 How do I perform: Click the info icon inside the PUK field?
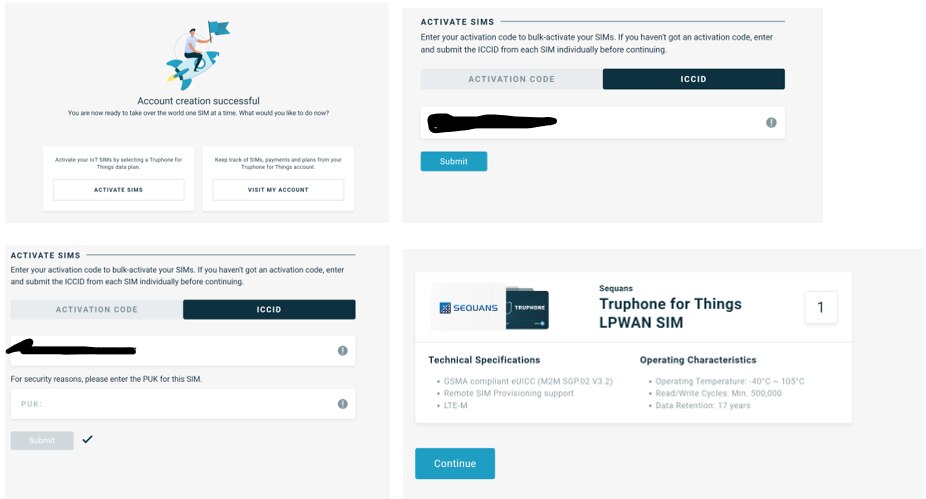pos(343,404)
